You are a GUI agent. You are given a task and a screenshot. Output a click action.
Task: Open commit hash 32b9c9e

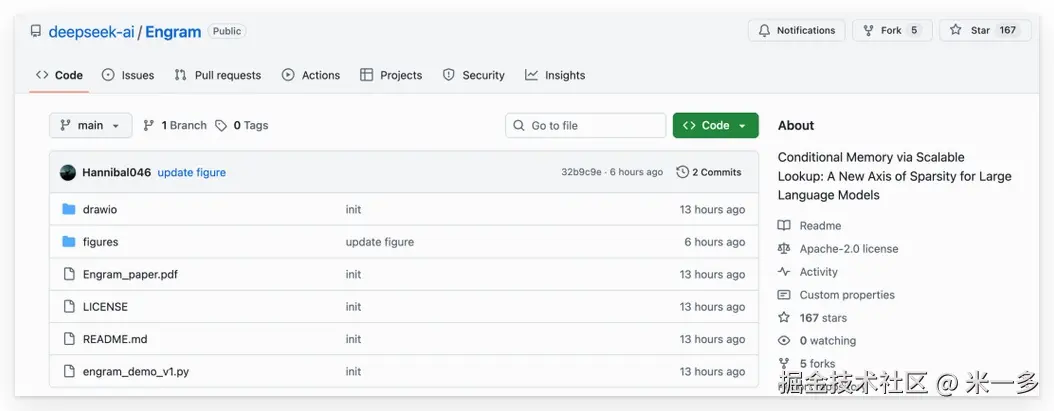coord(581,172)
